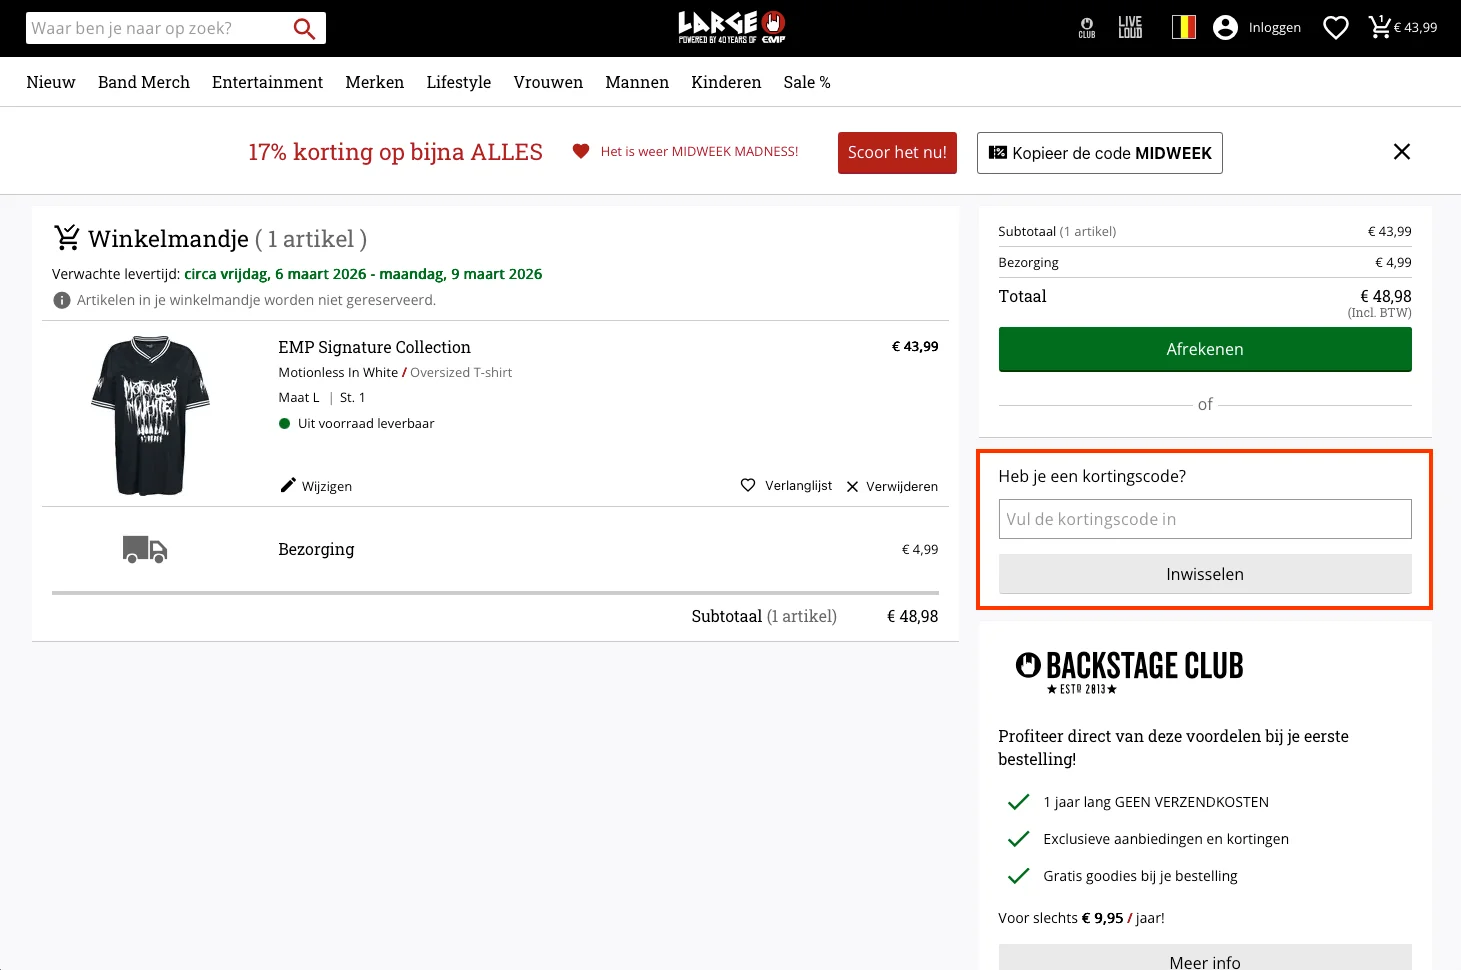Screen dimensions: 1461x970
Task: Open the Band Merch menu
Action: click(143, 82)
